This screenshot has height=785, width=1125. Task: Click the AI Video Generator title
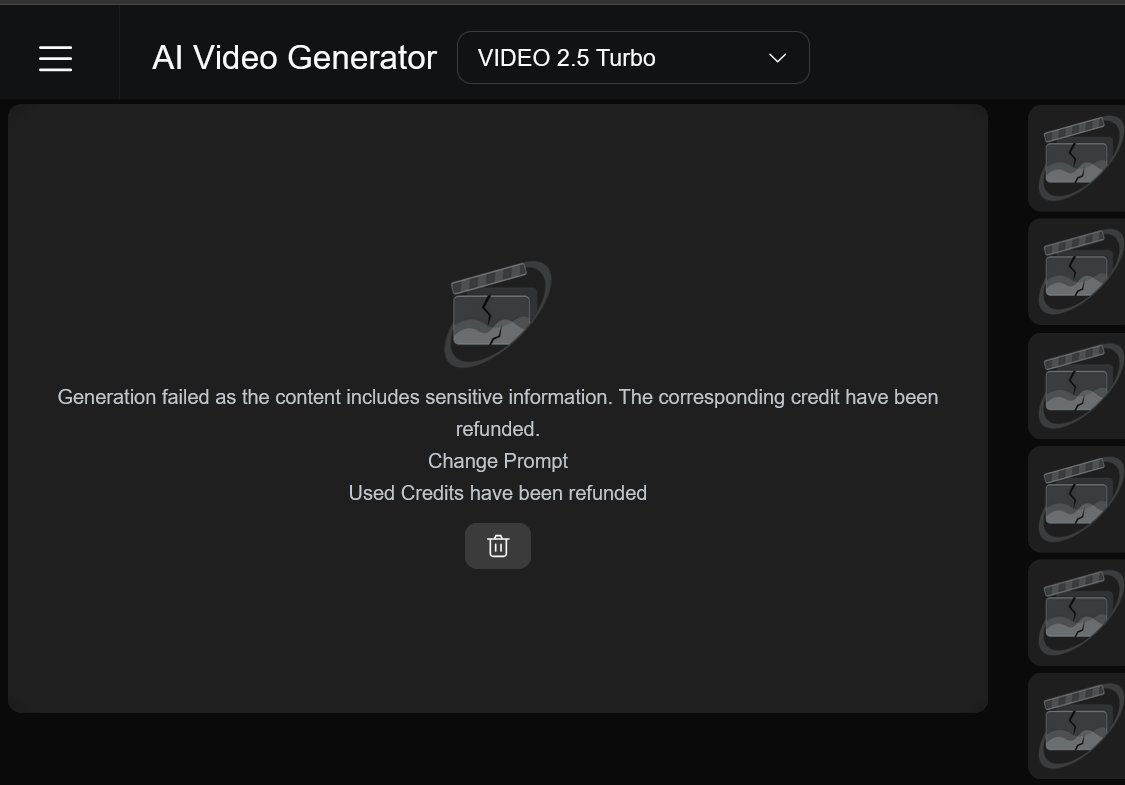[294, 57]
